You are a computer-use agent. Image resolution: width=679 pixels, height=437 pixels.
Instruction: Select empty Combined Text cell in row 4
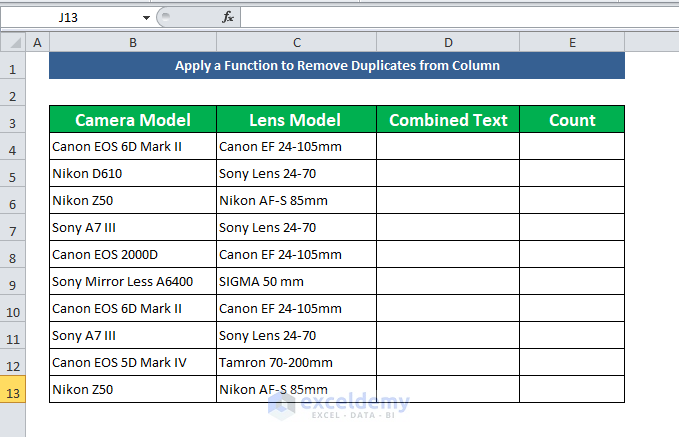pos(448,146)
